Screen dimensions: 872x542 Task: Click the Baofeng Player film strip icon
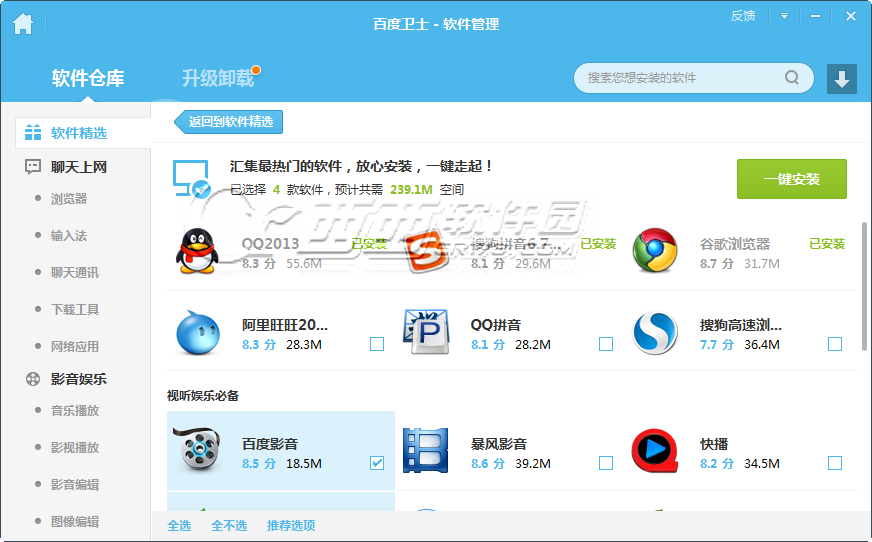tap(425, 450)
